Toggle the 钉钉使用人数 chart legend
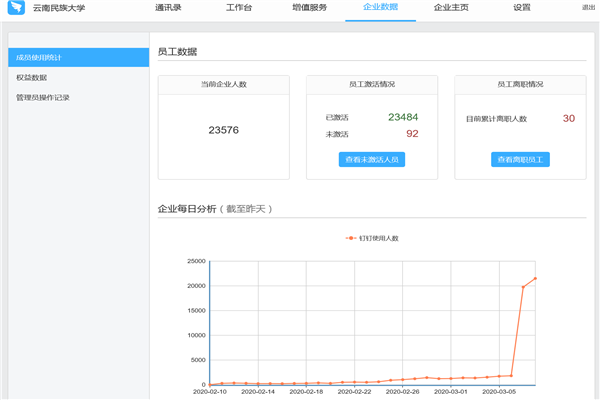Image resolution: width=600 pixels, height=400 pixels. click(372, 238)
